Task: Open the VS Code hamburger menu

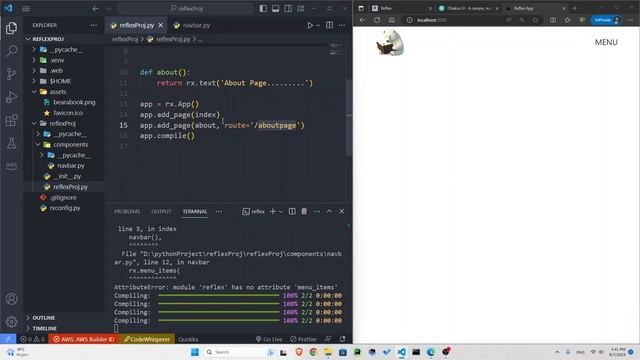Action: tap(26, 9)
